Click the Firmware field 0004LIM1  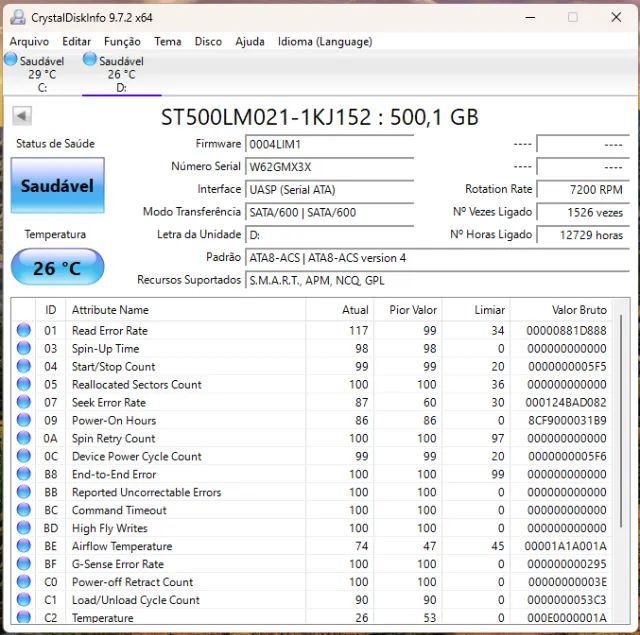pos(329,144)
